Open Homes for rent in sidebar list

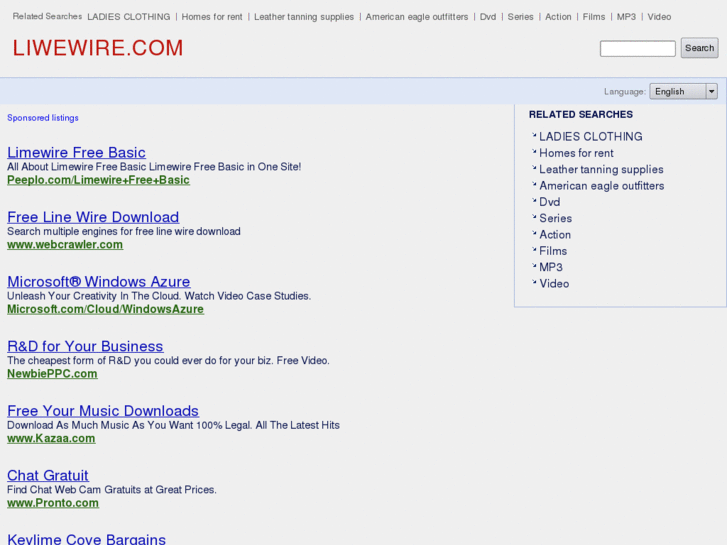576,153
